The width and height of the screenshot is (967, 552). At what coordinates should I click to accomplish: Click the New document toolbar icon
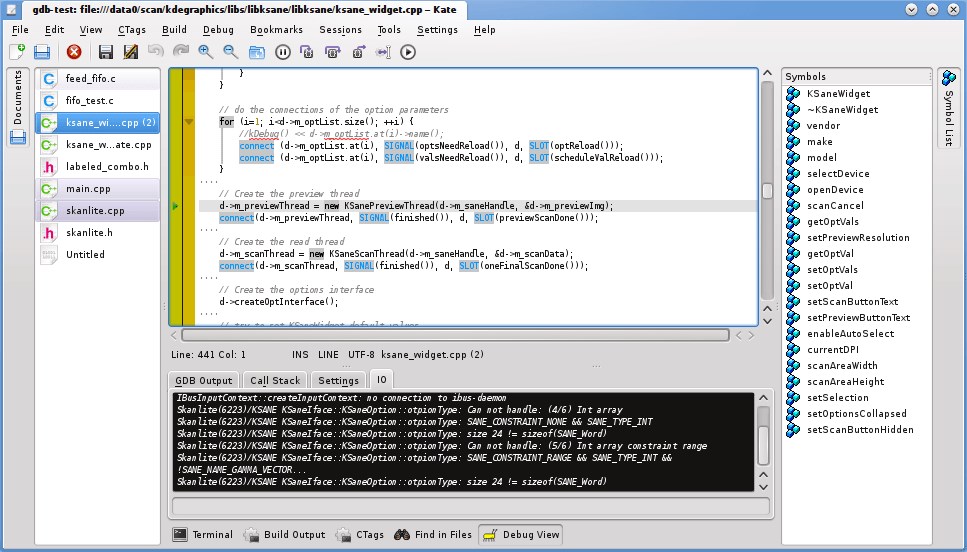17,52
